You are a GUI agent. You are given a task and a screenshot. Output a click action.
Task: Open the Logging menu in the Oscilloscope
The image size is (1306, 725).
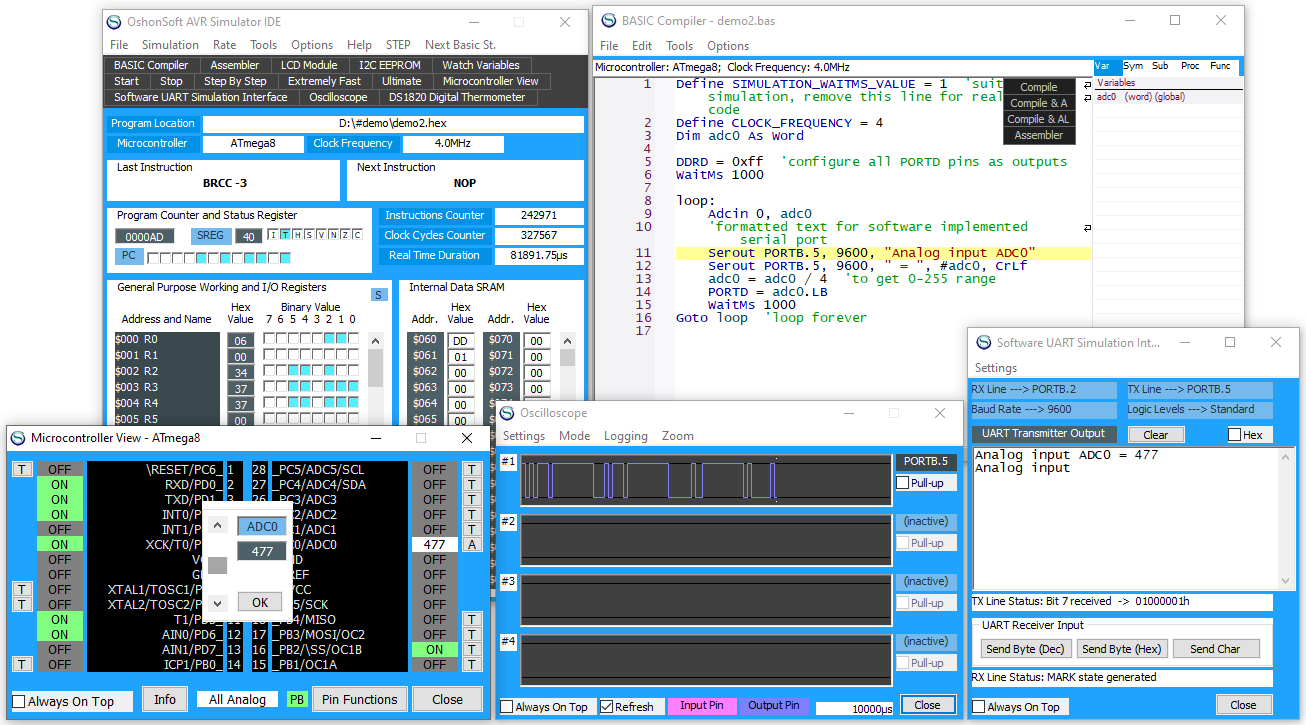tap(626, 436)
